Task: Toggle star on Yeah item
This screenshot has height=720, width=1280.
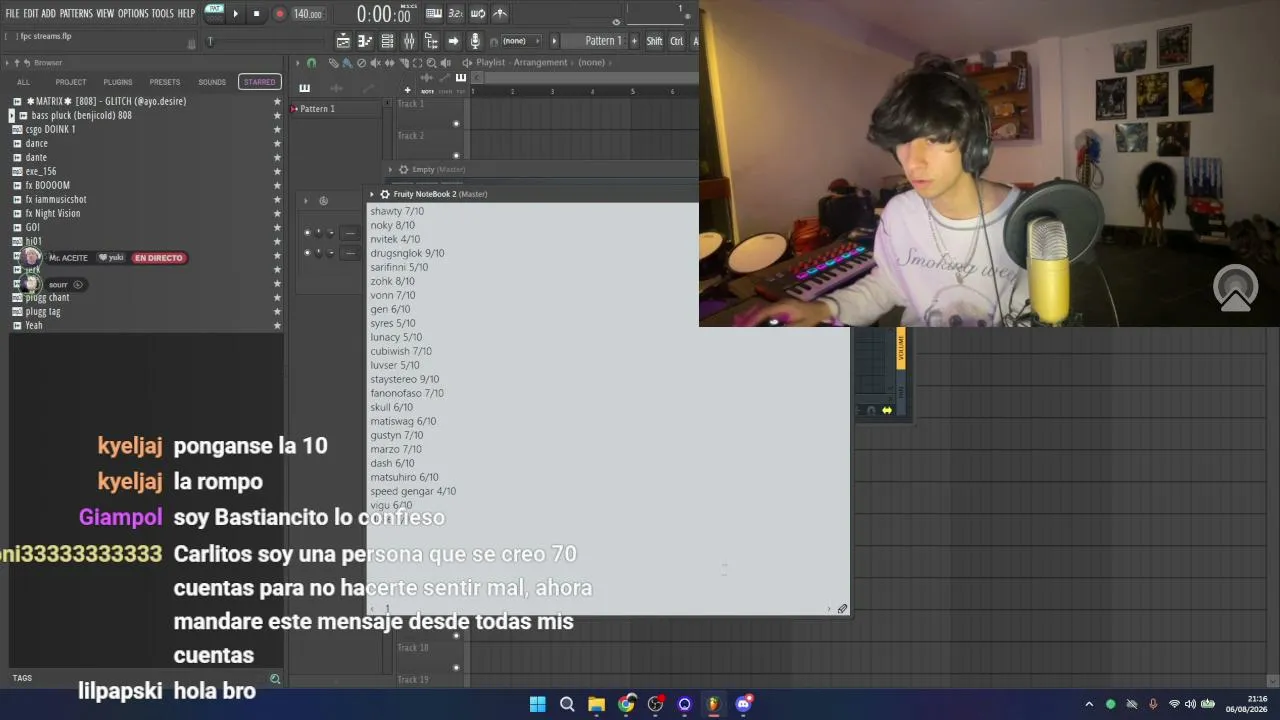Action: click(x=277, y=325)
